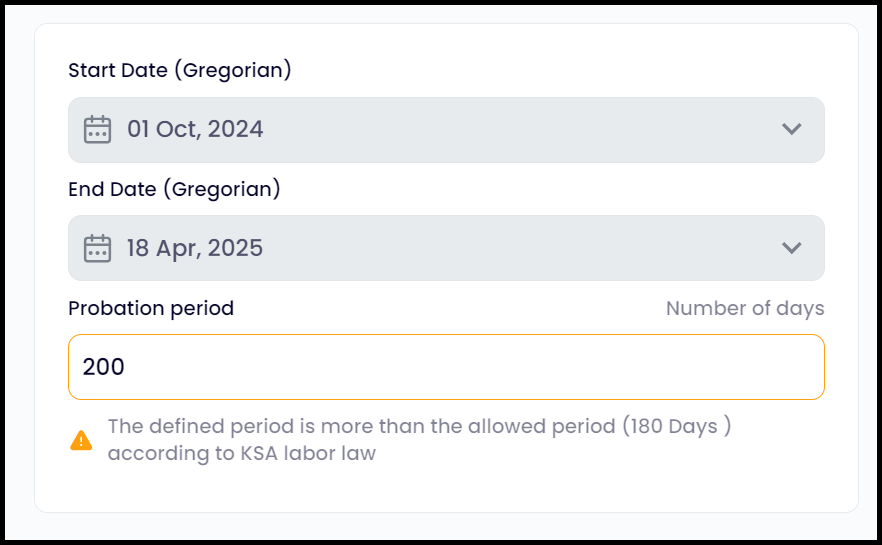
Task: Click "according to KSA labor law" text
Action: click(241, 453)
